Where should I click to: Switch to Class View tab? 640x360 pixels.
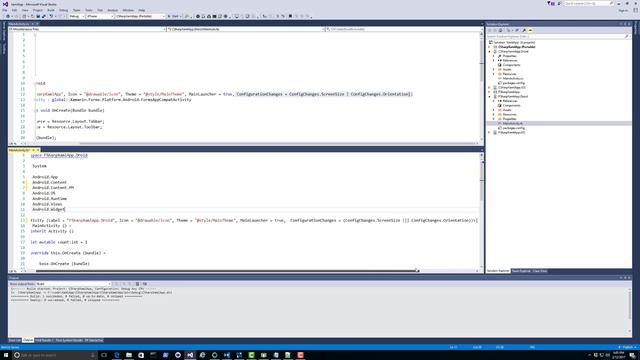tap(540, 271)
